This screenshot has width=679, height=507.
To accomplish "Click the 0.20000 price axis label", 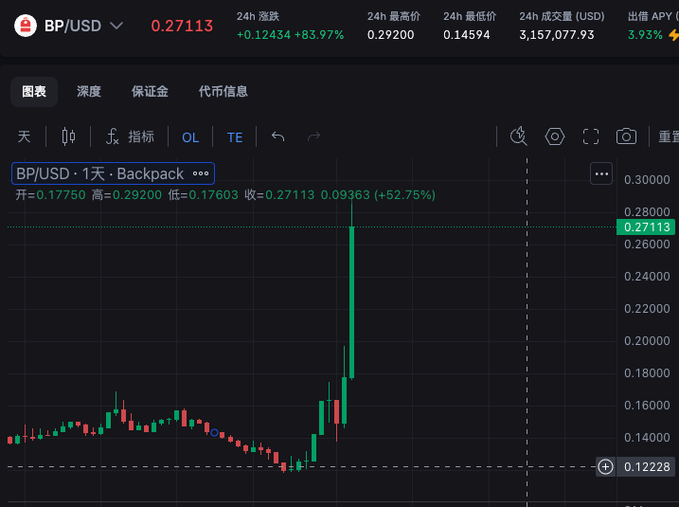I will tap(647, 341).
